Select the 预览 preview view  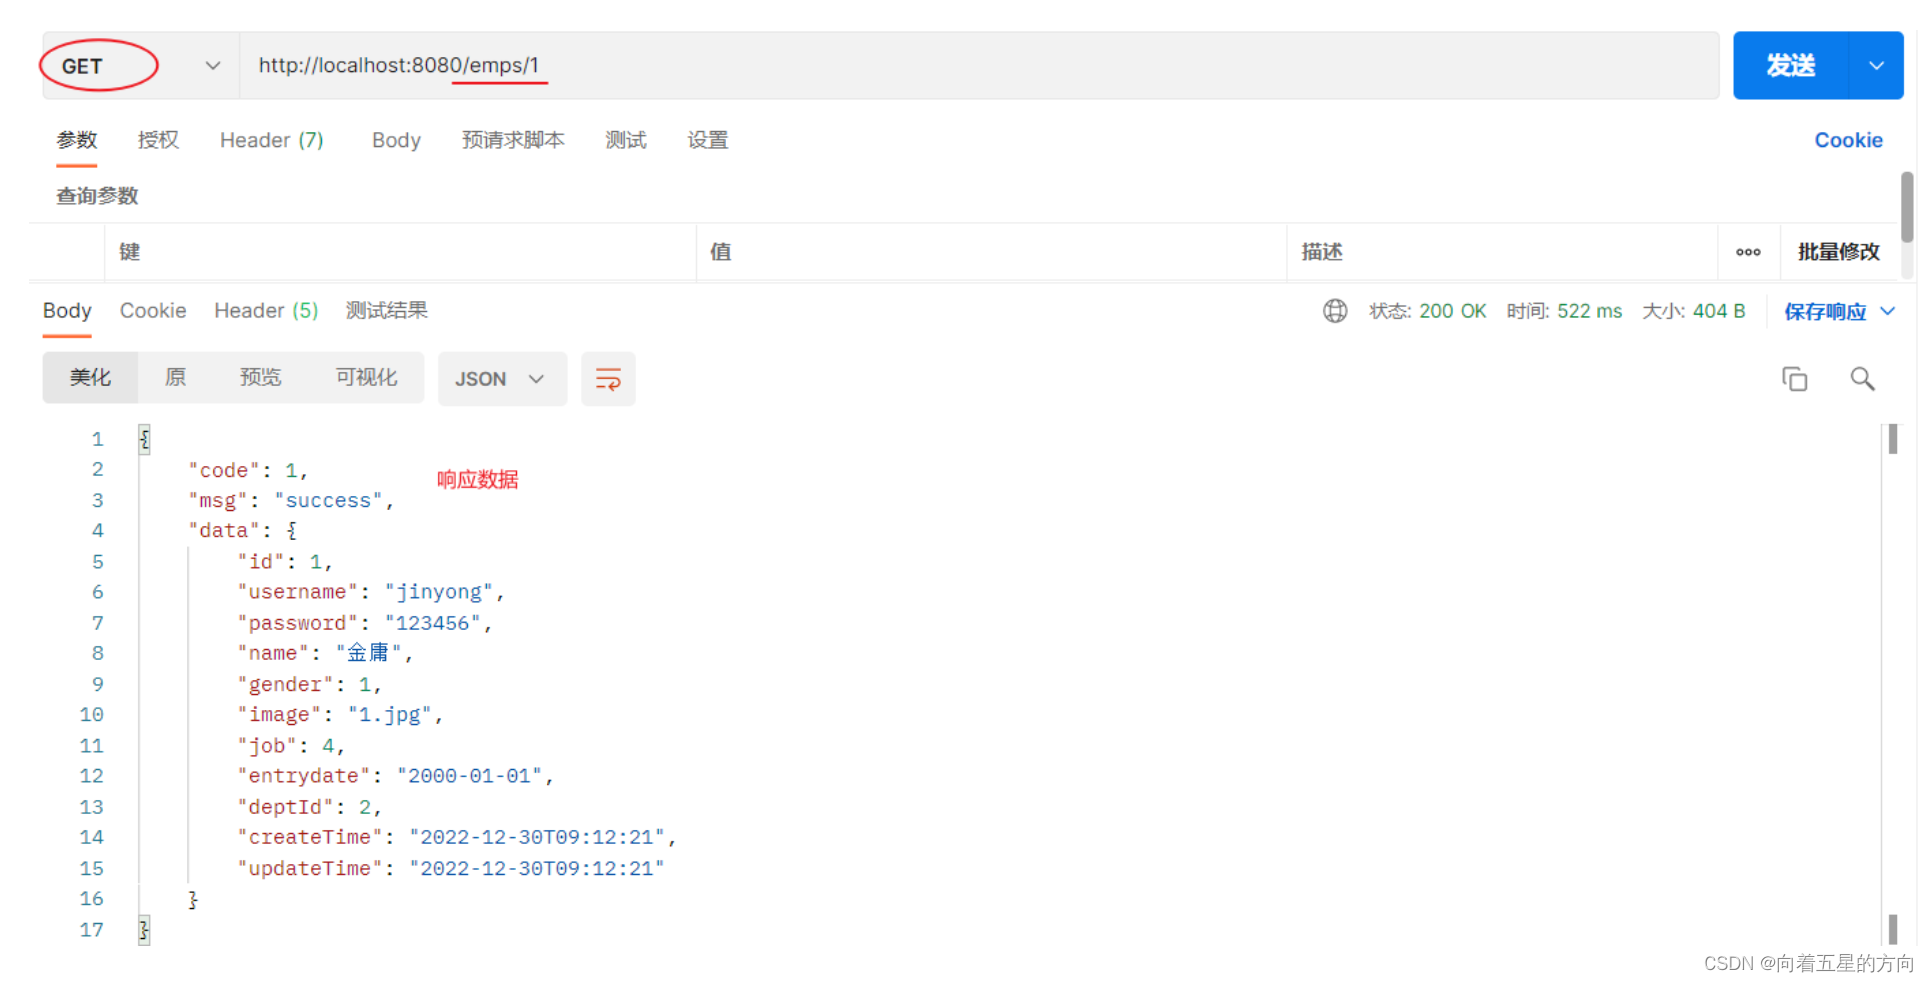[260, 378]
